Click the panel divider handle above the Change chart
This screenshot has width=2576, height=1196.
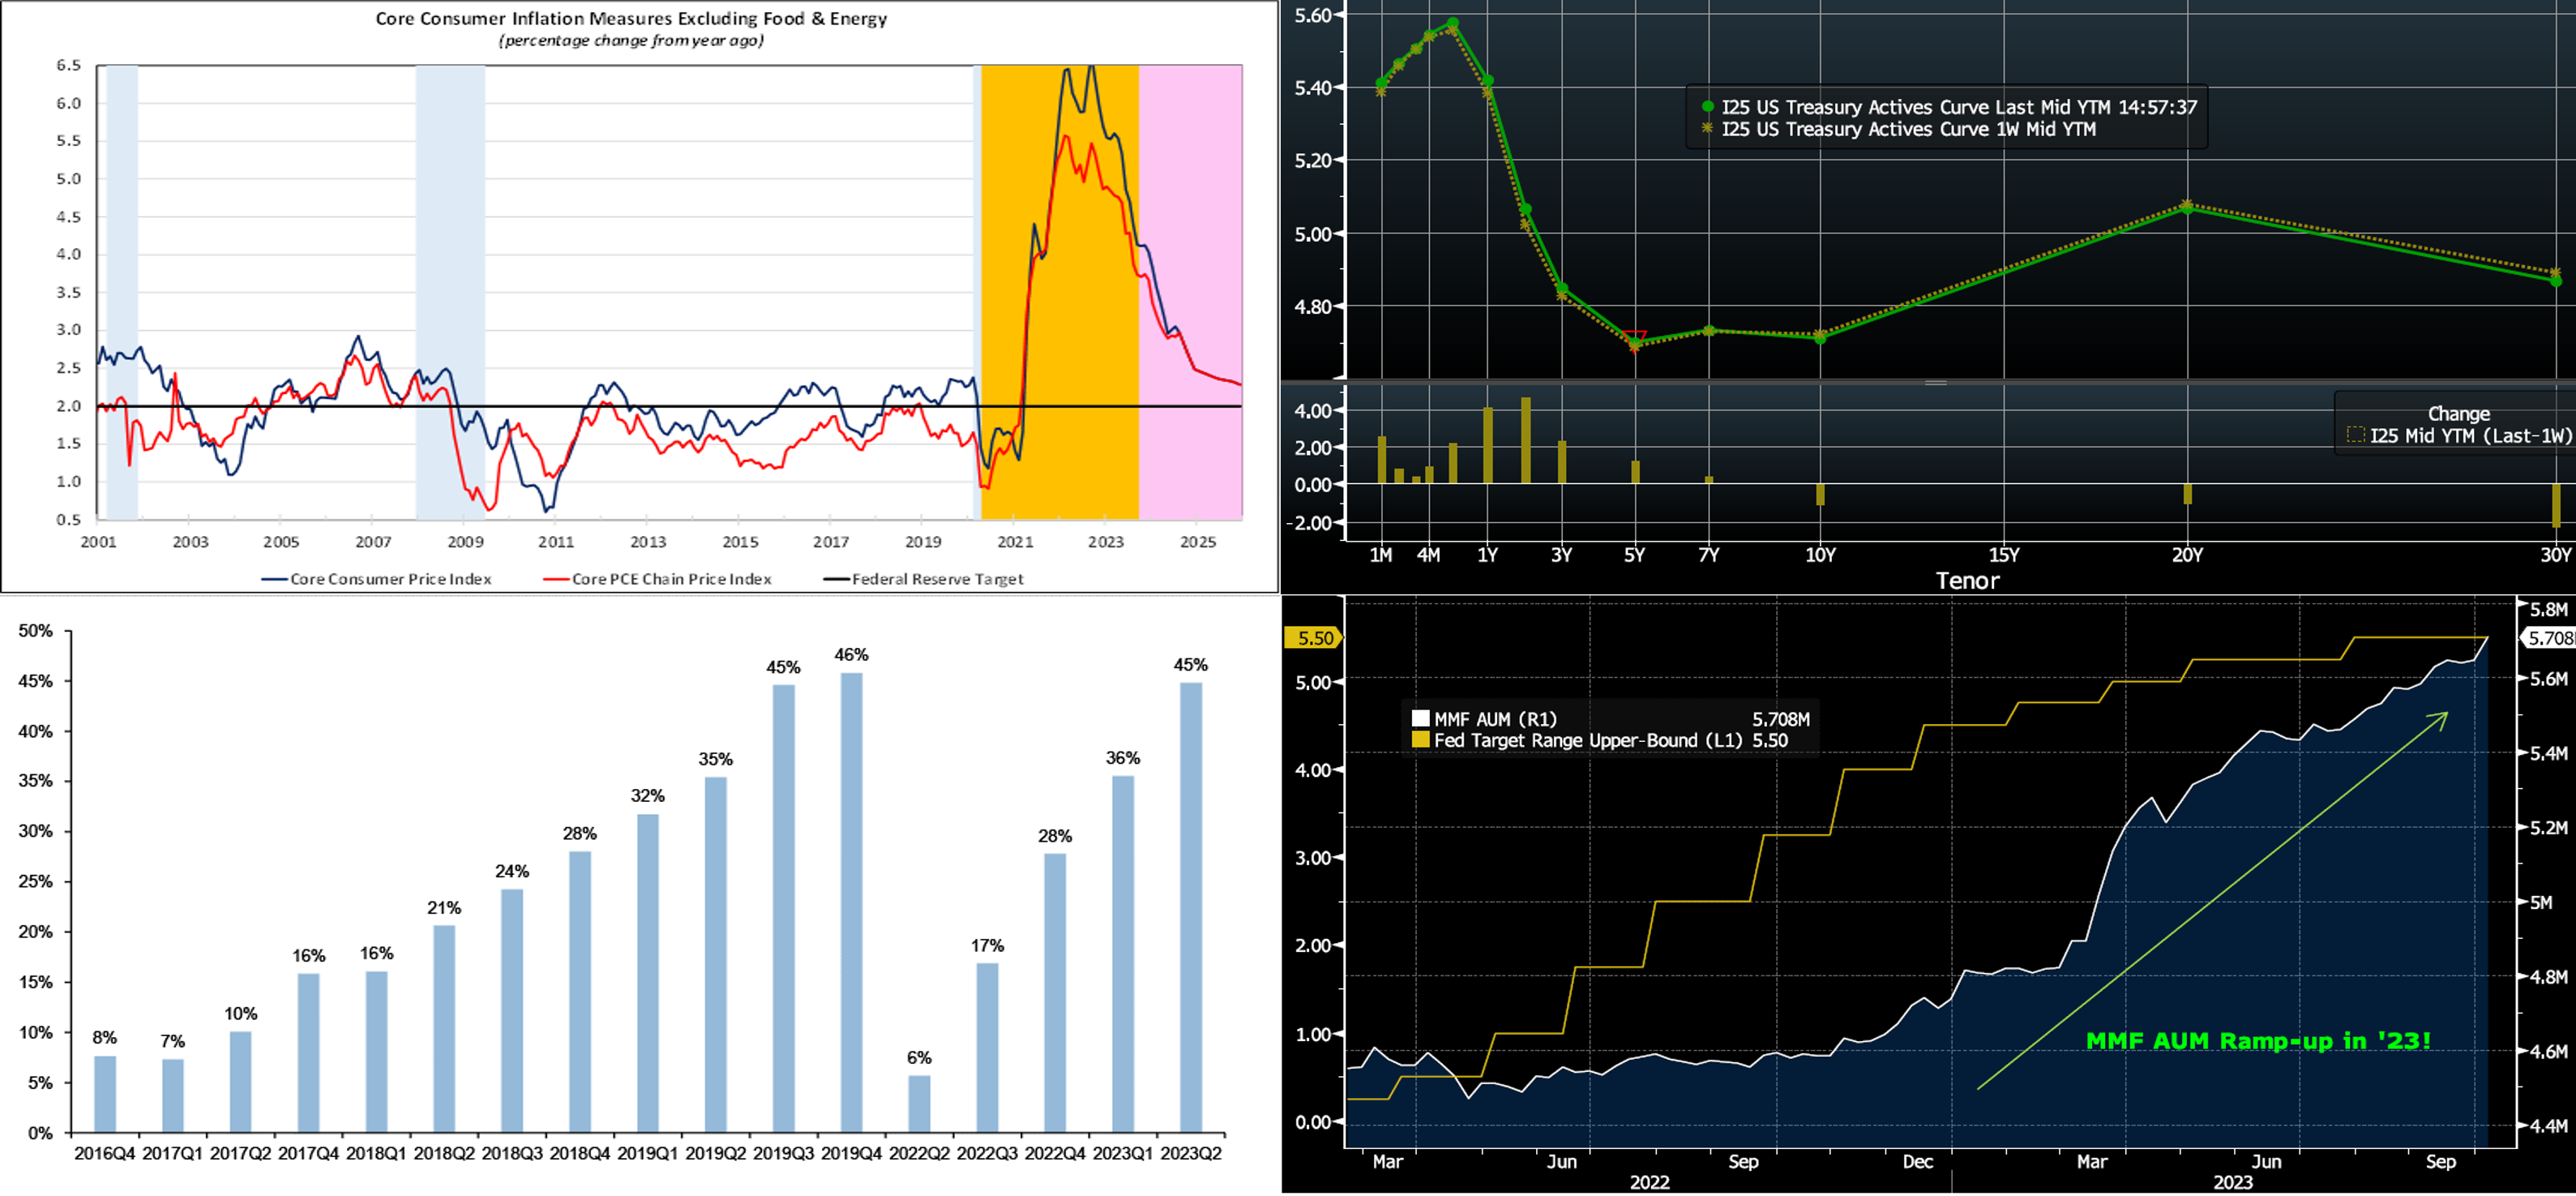click(x=1936, y=383)
